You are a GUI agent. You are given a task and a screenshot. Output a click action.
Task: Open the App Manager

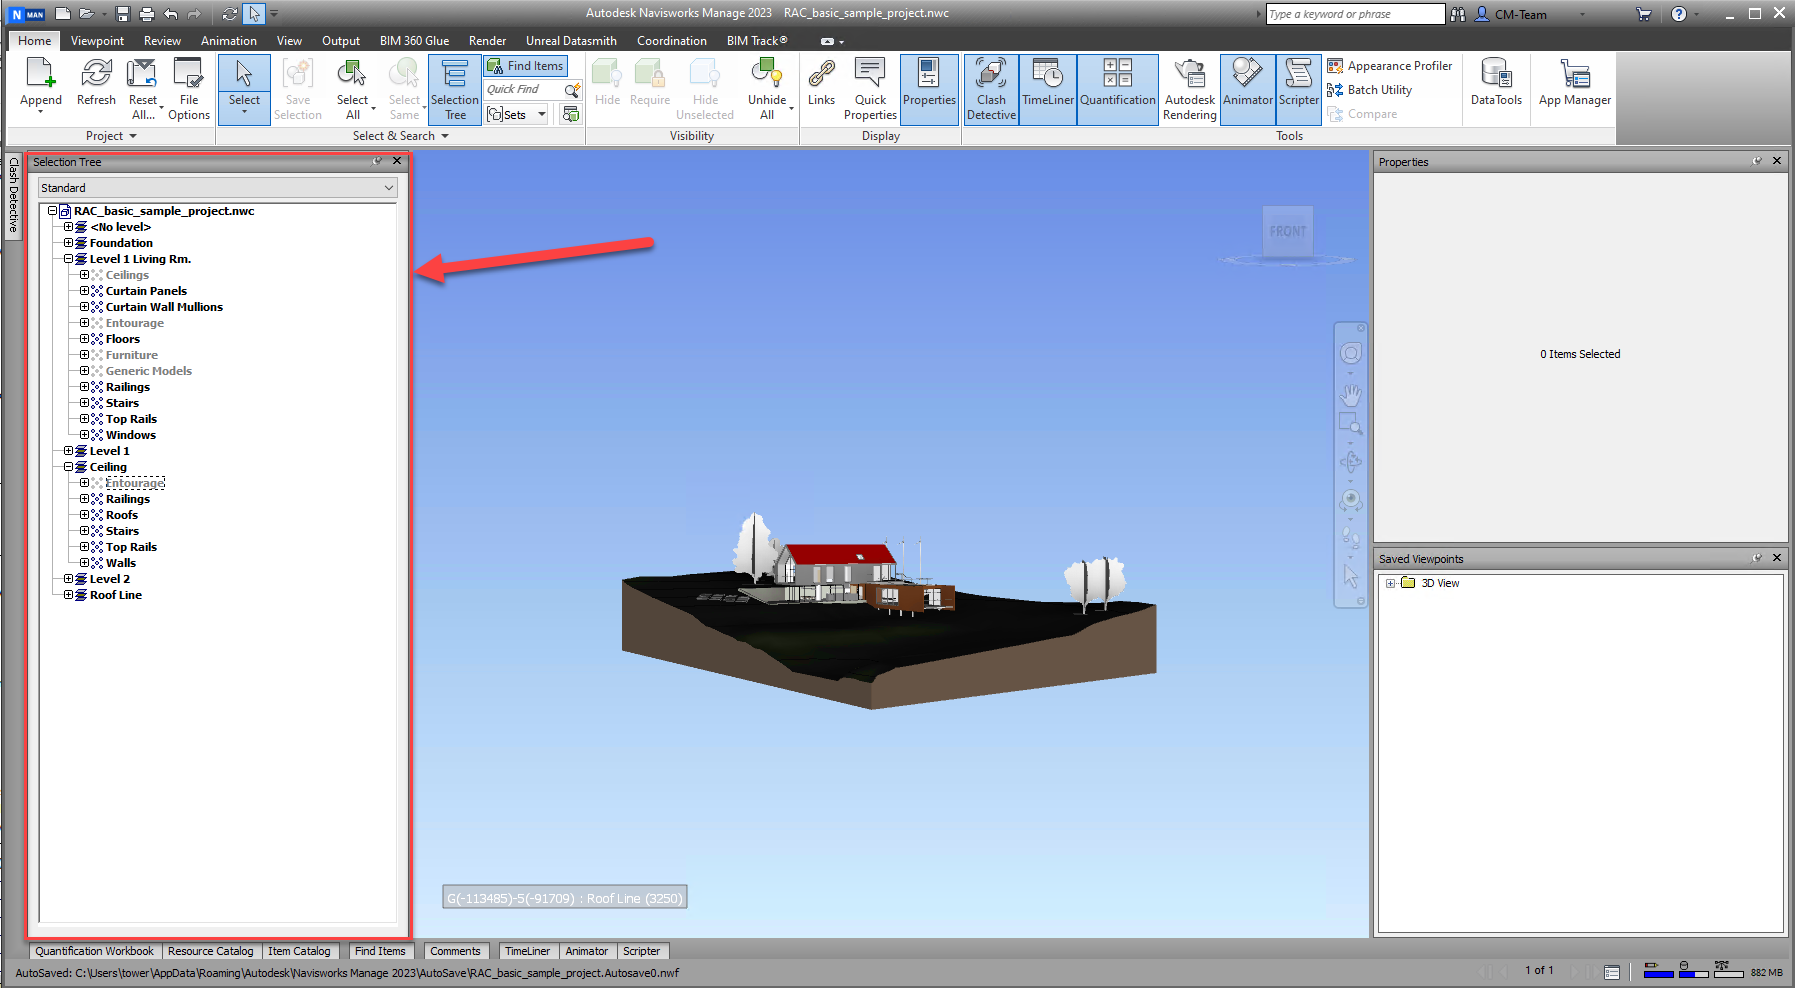coord(1575,82)
